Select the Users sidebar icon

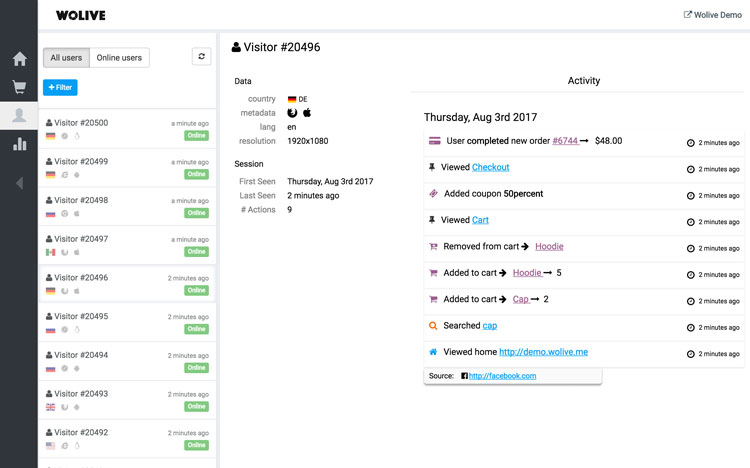click(19, 115)
